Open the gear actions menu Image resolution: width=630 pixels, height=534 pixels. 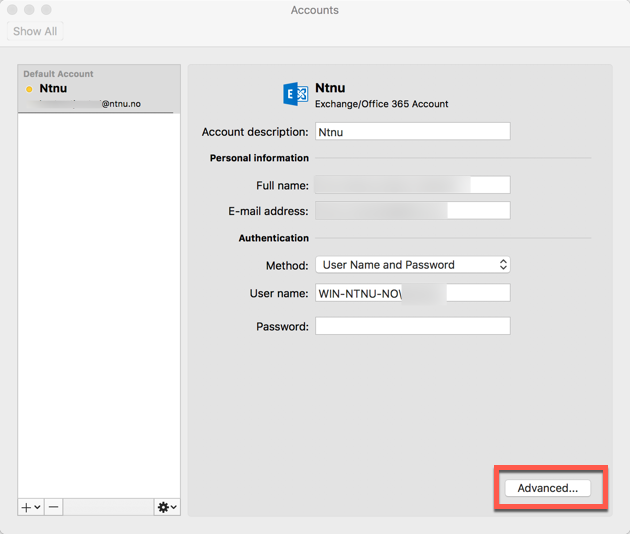pos(167,507)
